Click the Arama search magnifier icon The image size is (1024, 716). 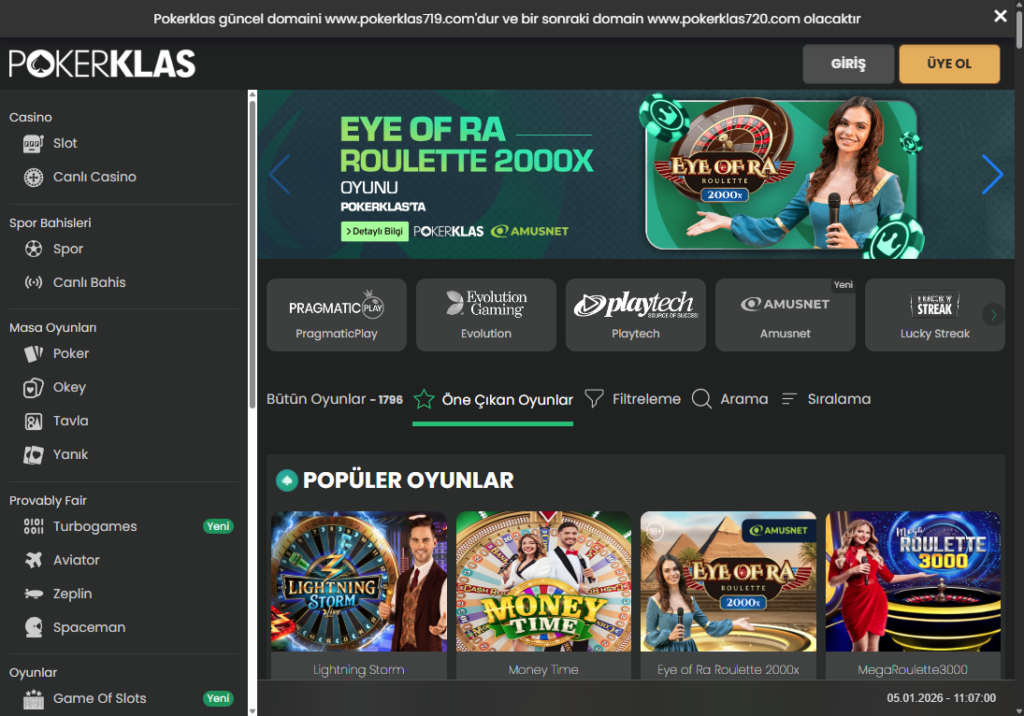(702, 399)
